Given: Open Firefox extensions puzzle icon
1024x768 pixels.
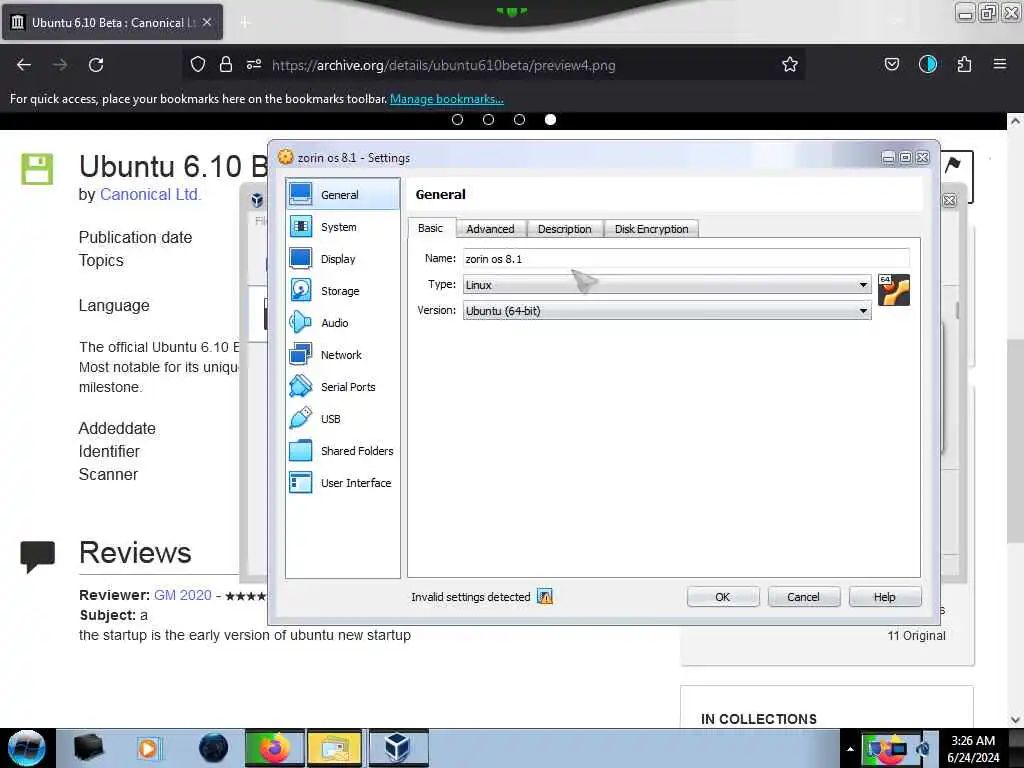Looking at the screenshot, I should (x=964, y=64).
